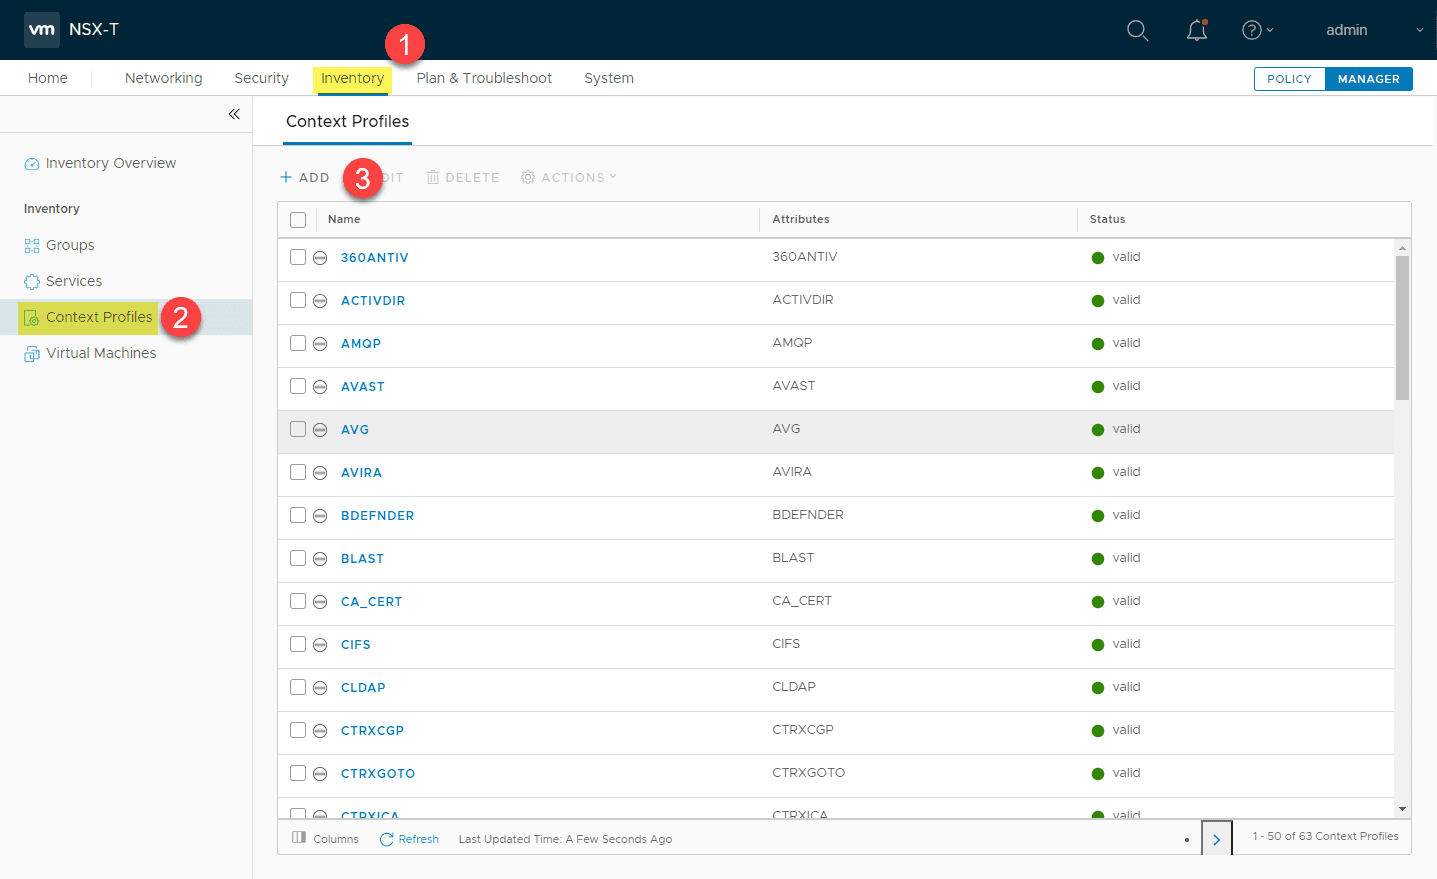Click the Actions gear icon
The width and height of the screenshot is (1437, 879).
point(528,177)
